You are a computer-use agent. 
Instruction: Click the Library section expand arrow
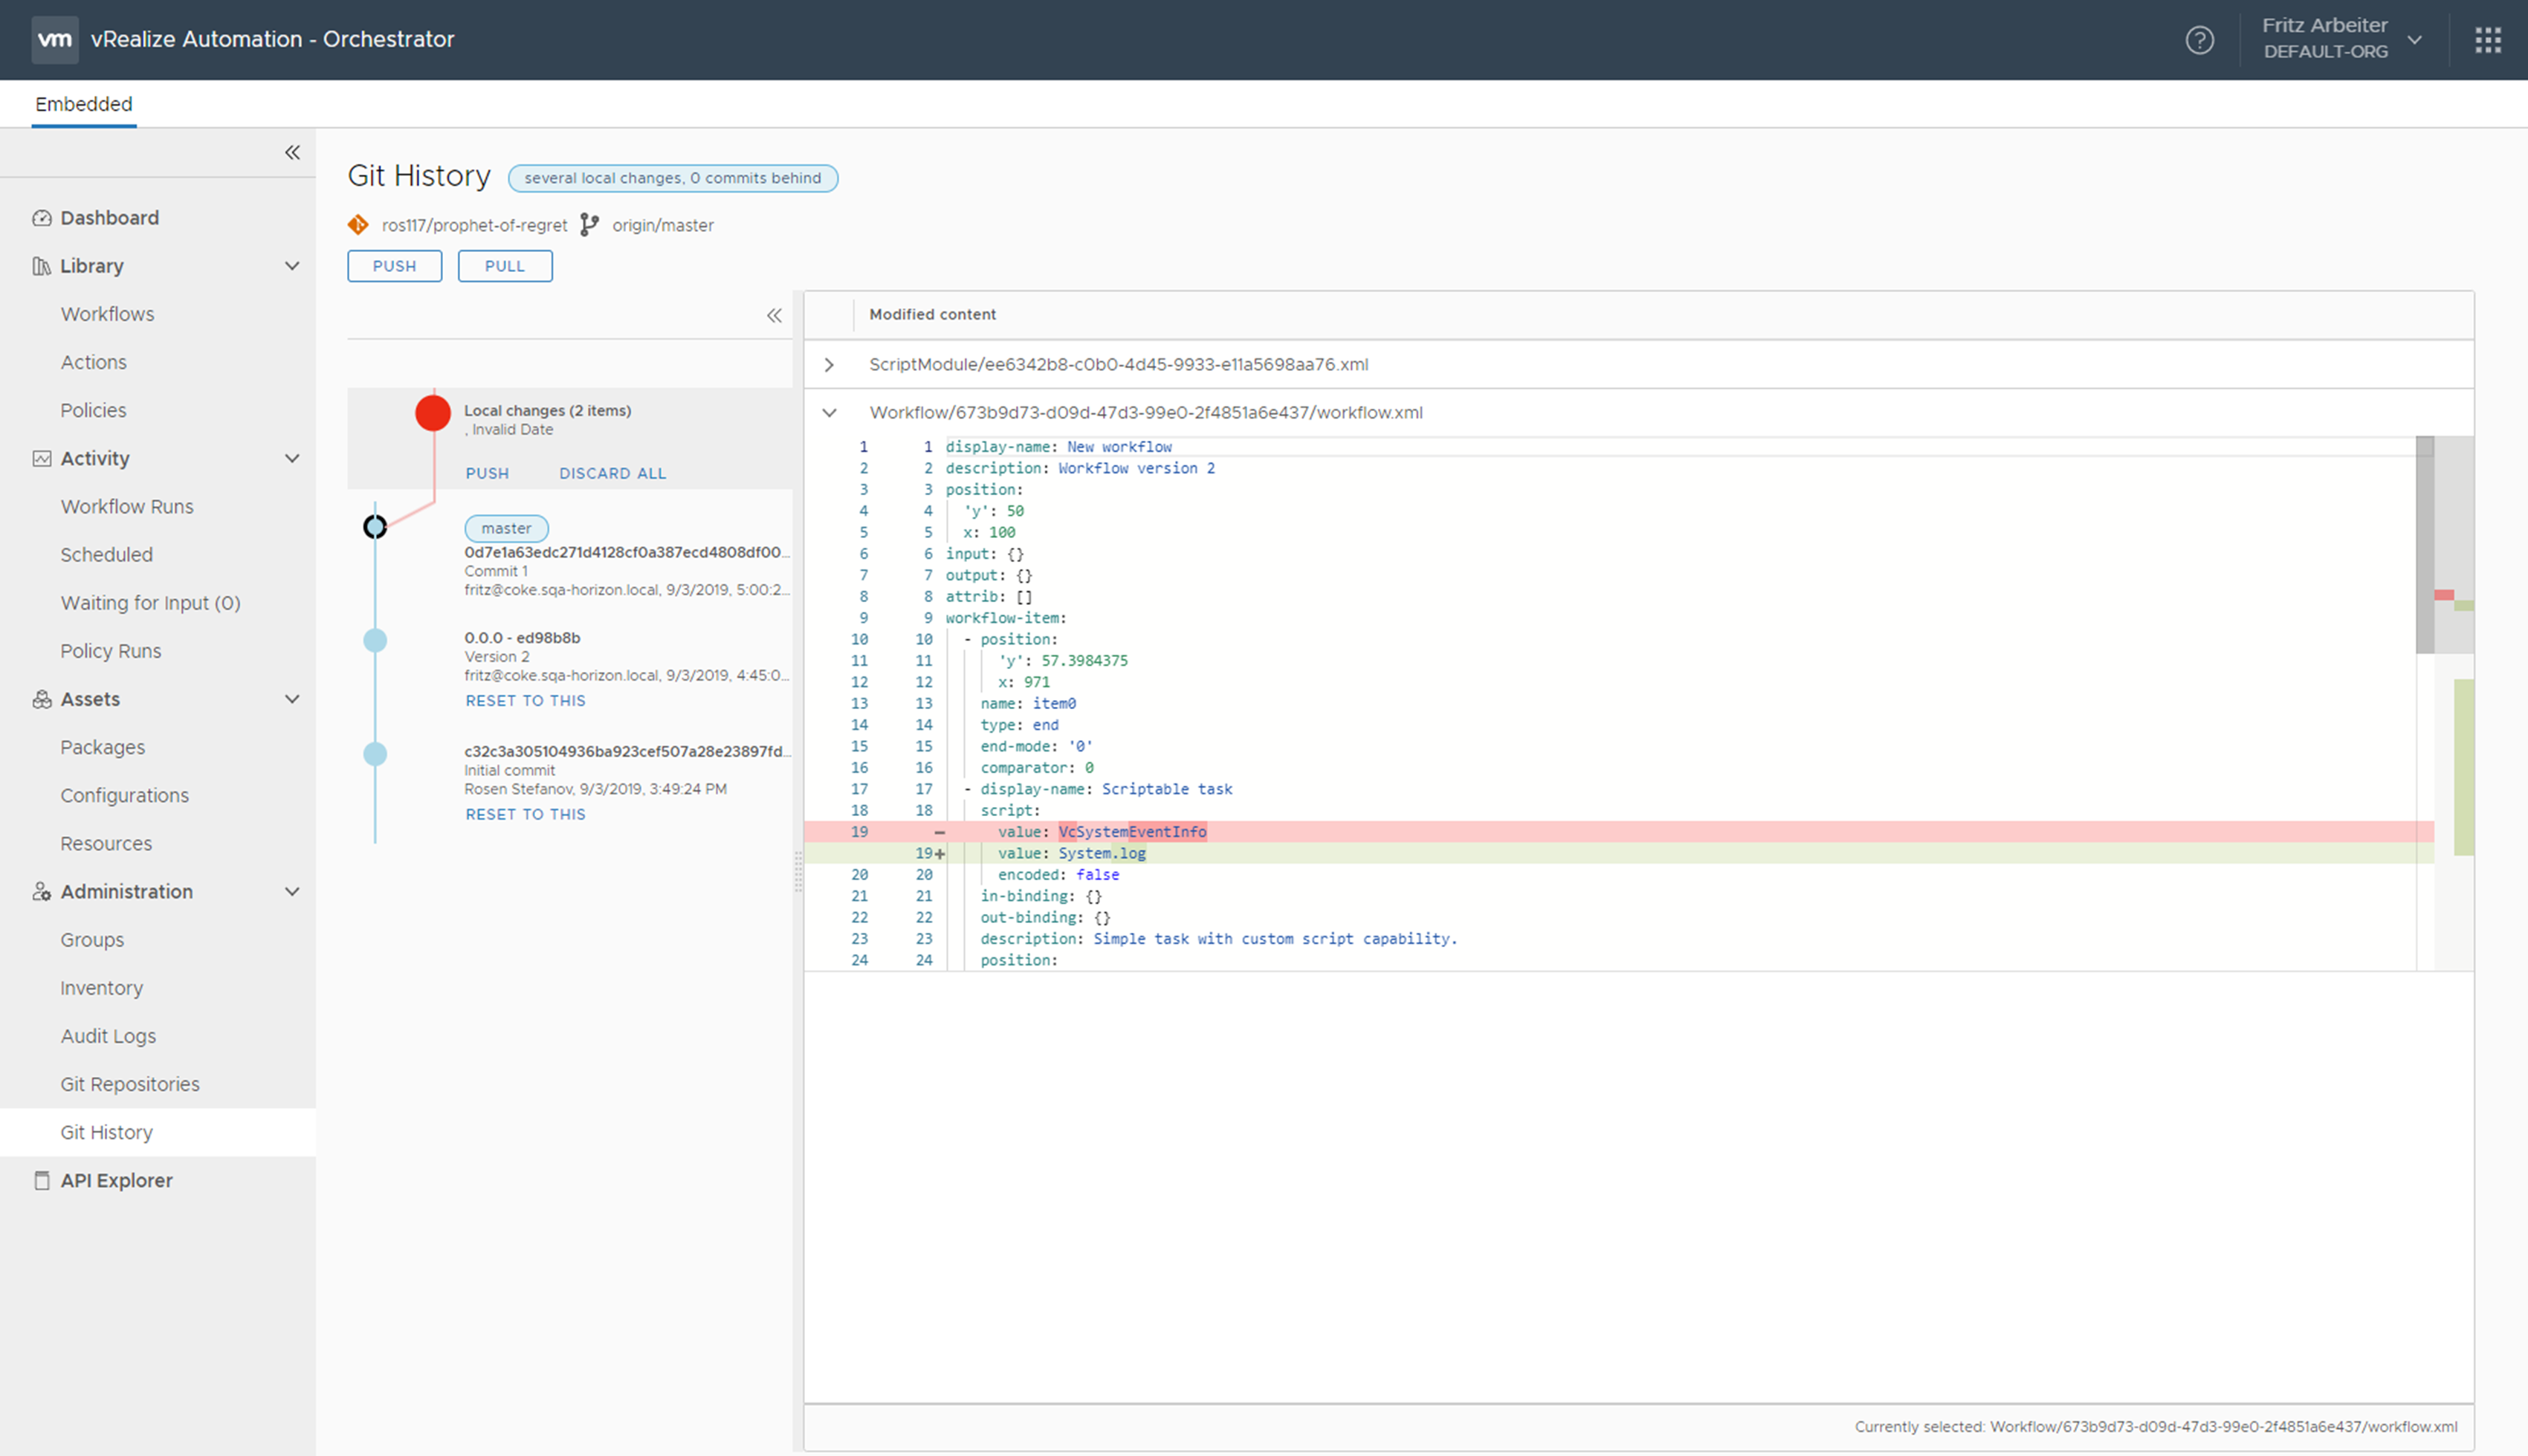coord(294,265)
